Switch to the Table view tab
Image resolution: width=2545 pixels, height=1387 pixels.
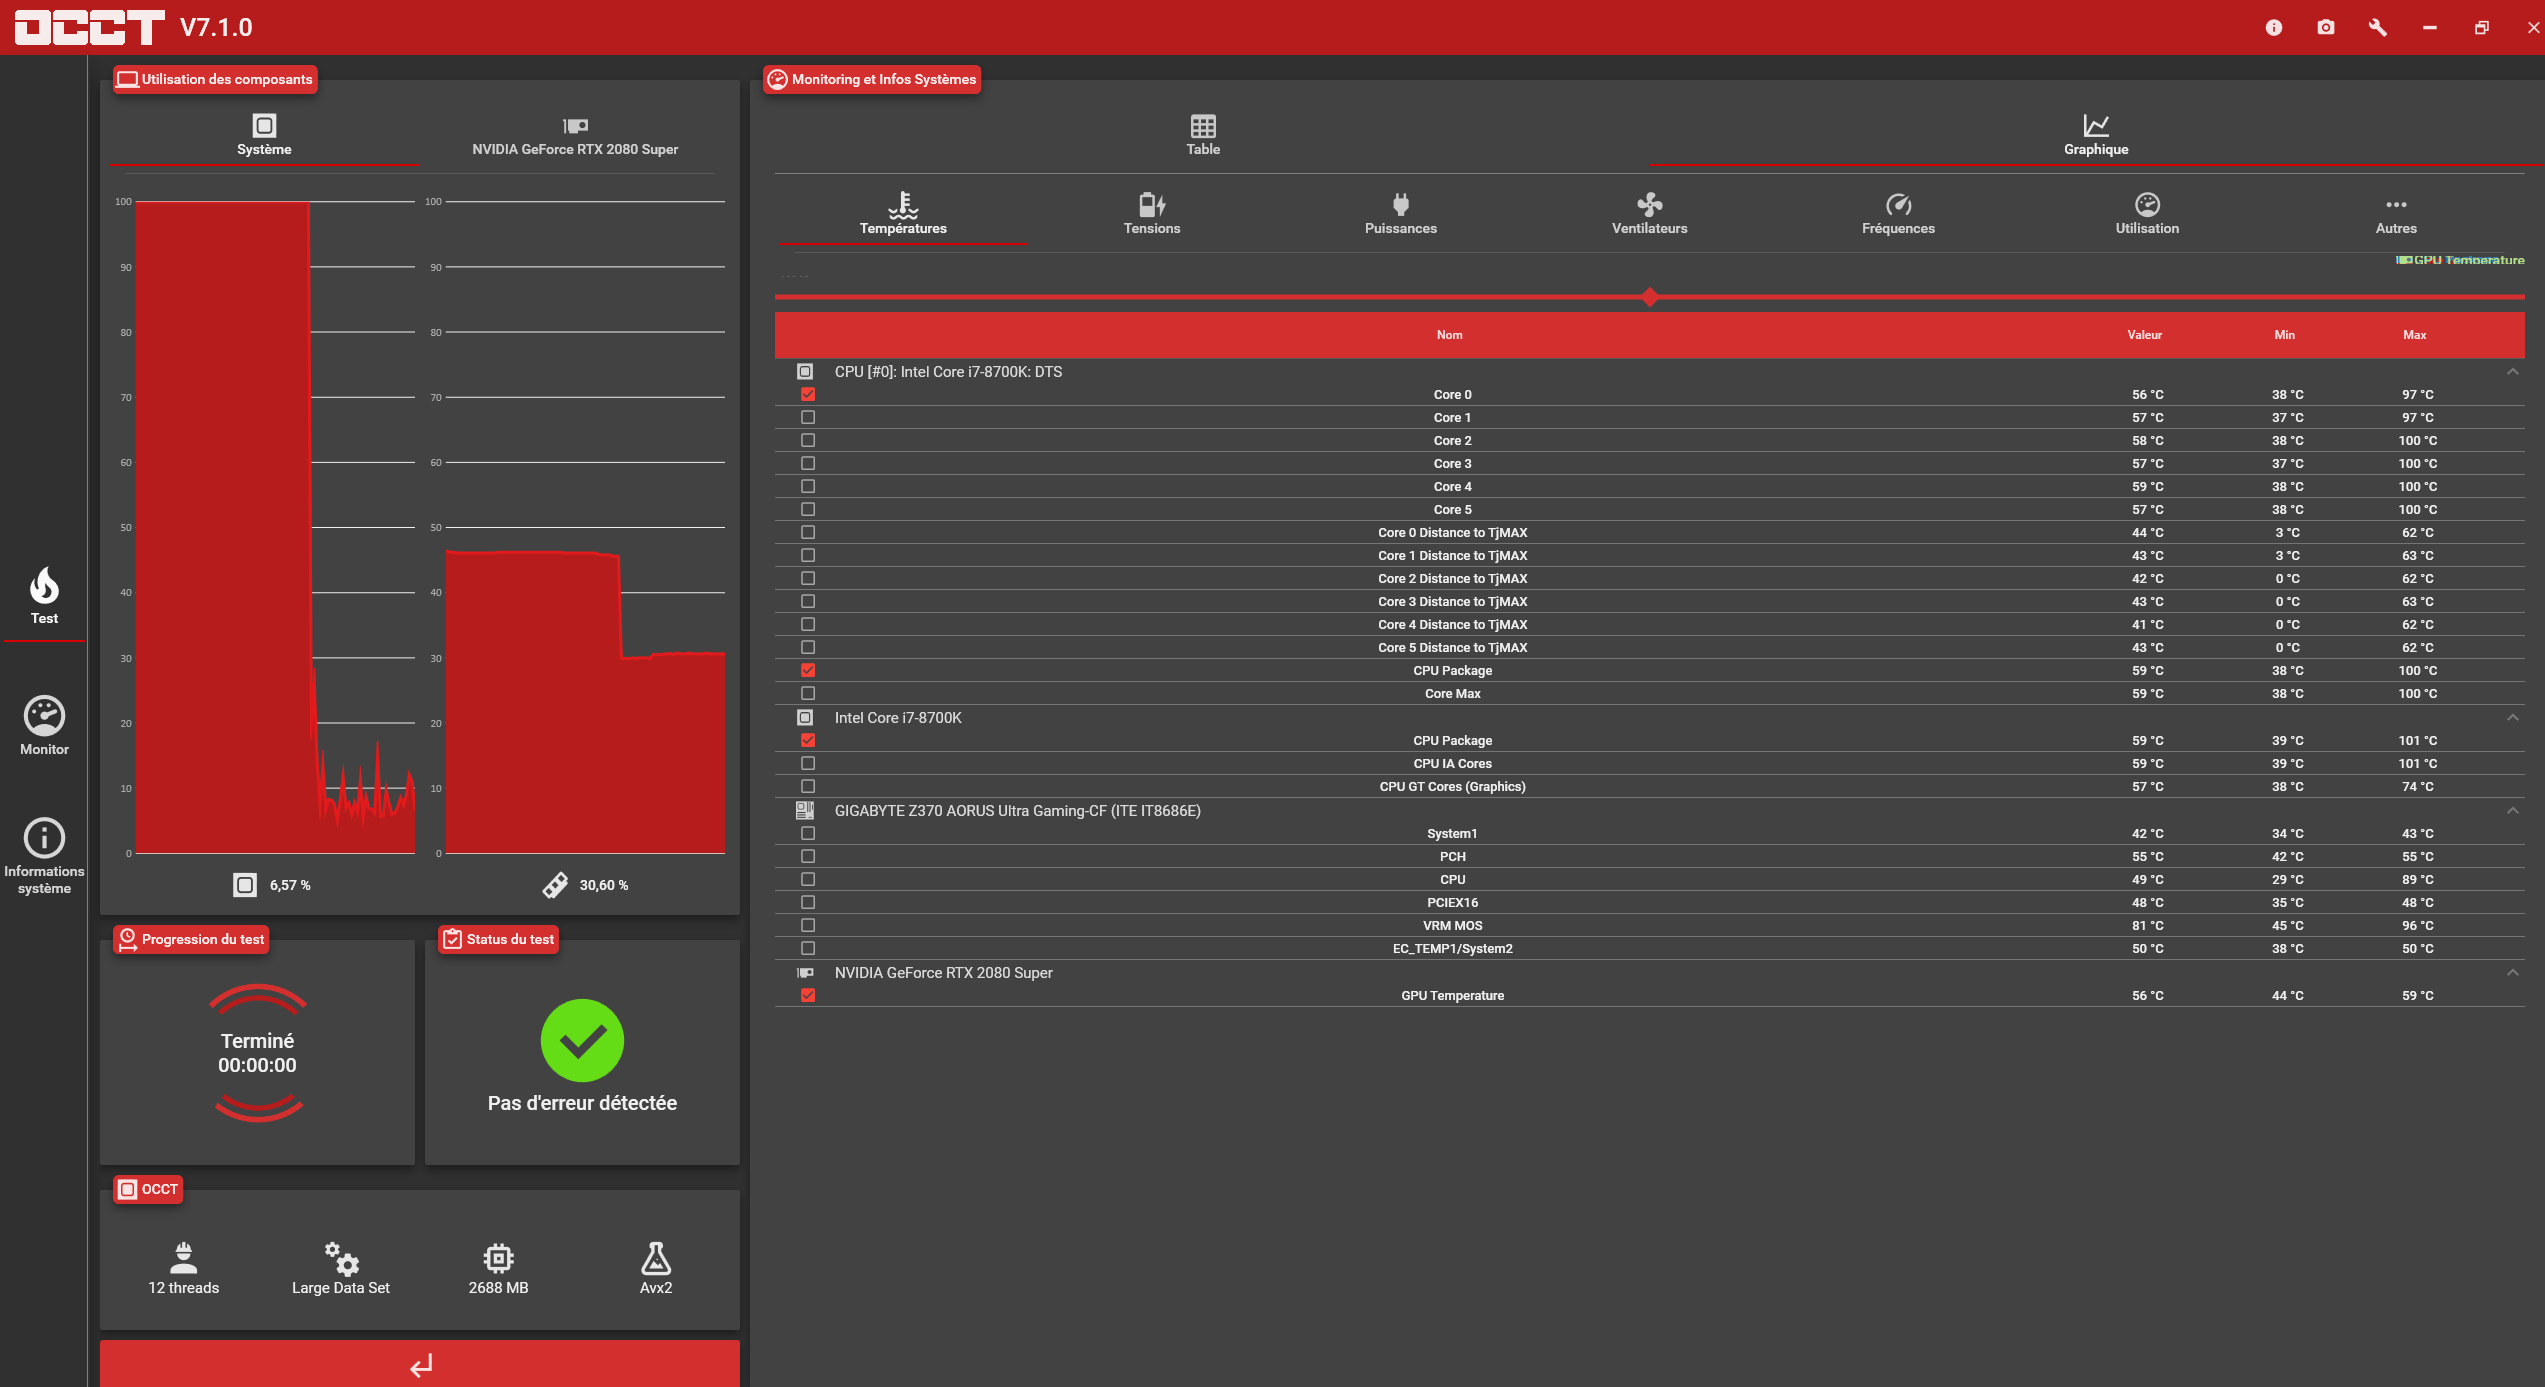pos(1203,135)
